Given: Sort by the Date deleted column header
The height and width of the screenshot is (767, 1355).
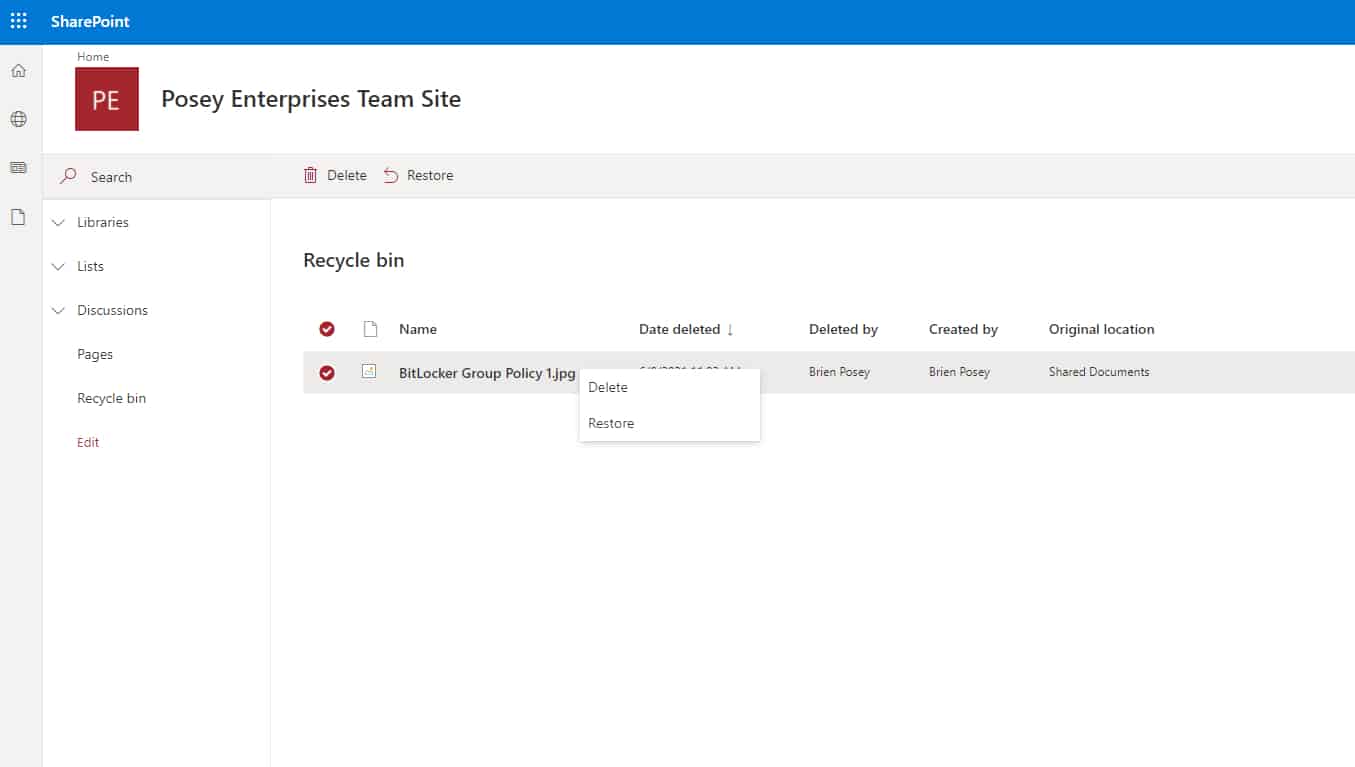Looking at the screenshot, I should [680, 329].
